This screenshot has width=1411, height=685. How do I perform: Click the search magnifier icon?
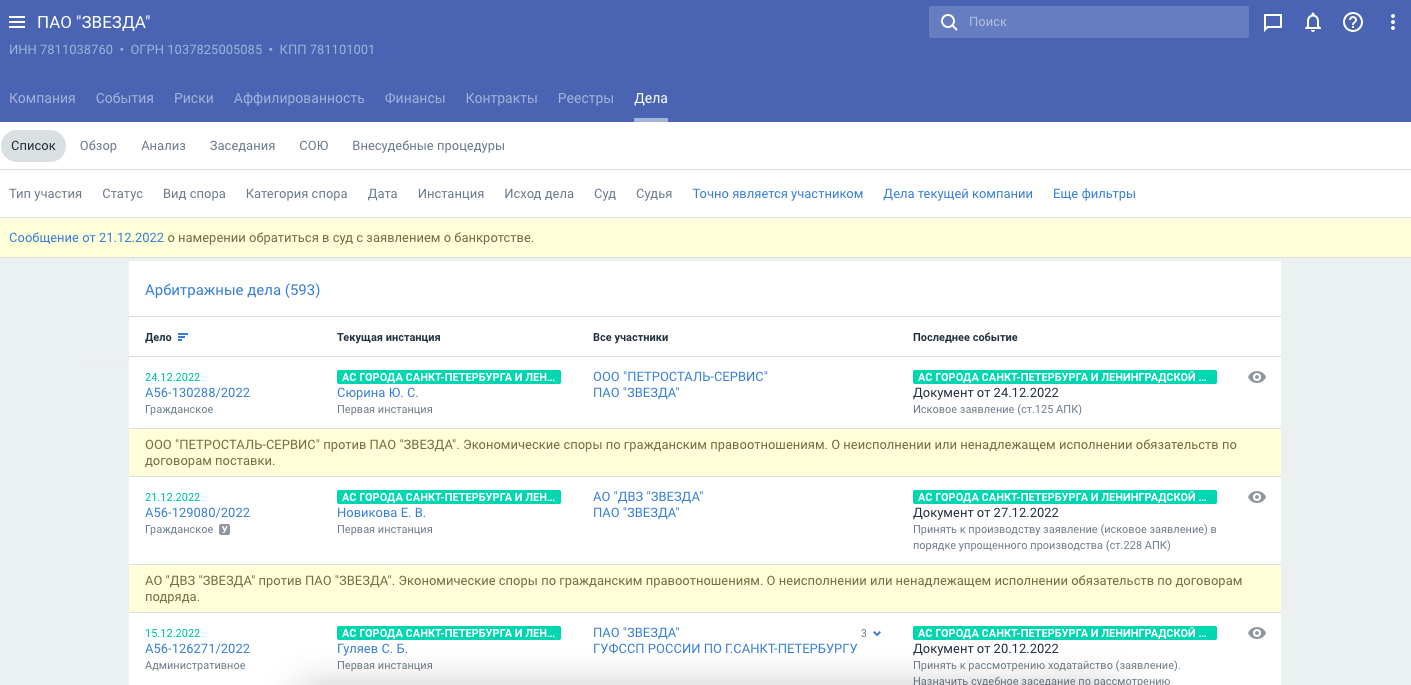coord(948,22)
